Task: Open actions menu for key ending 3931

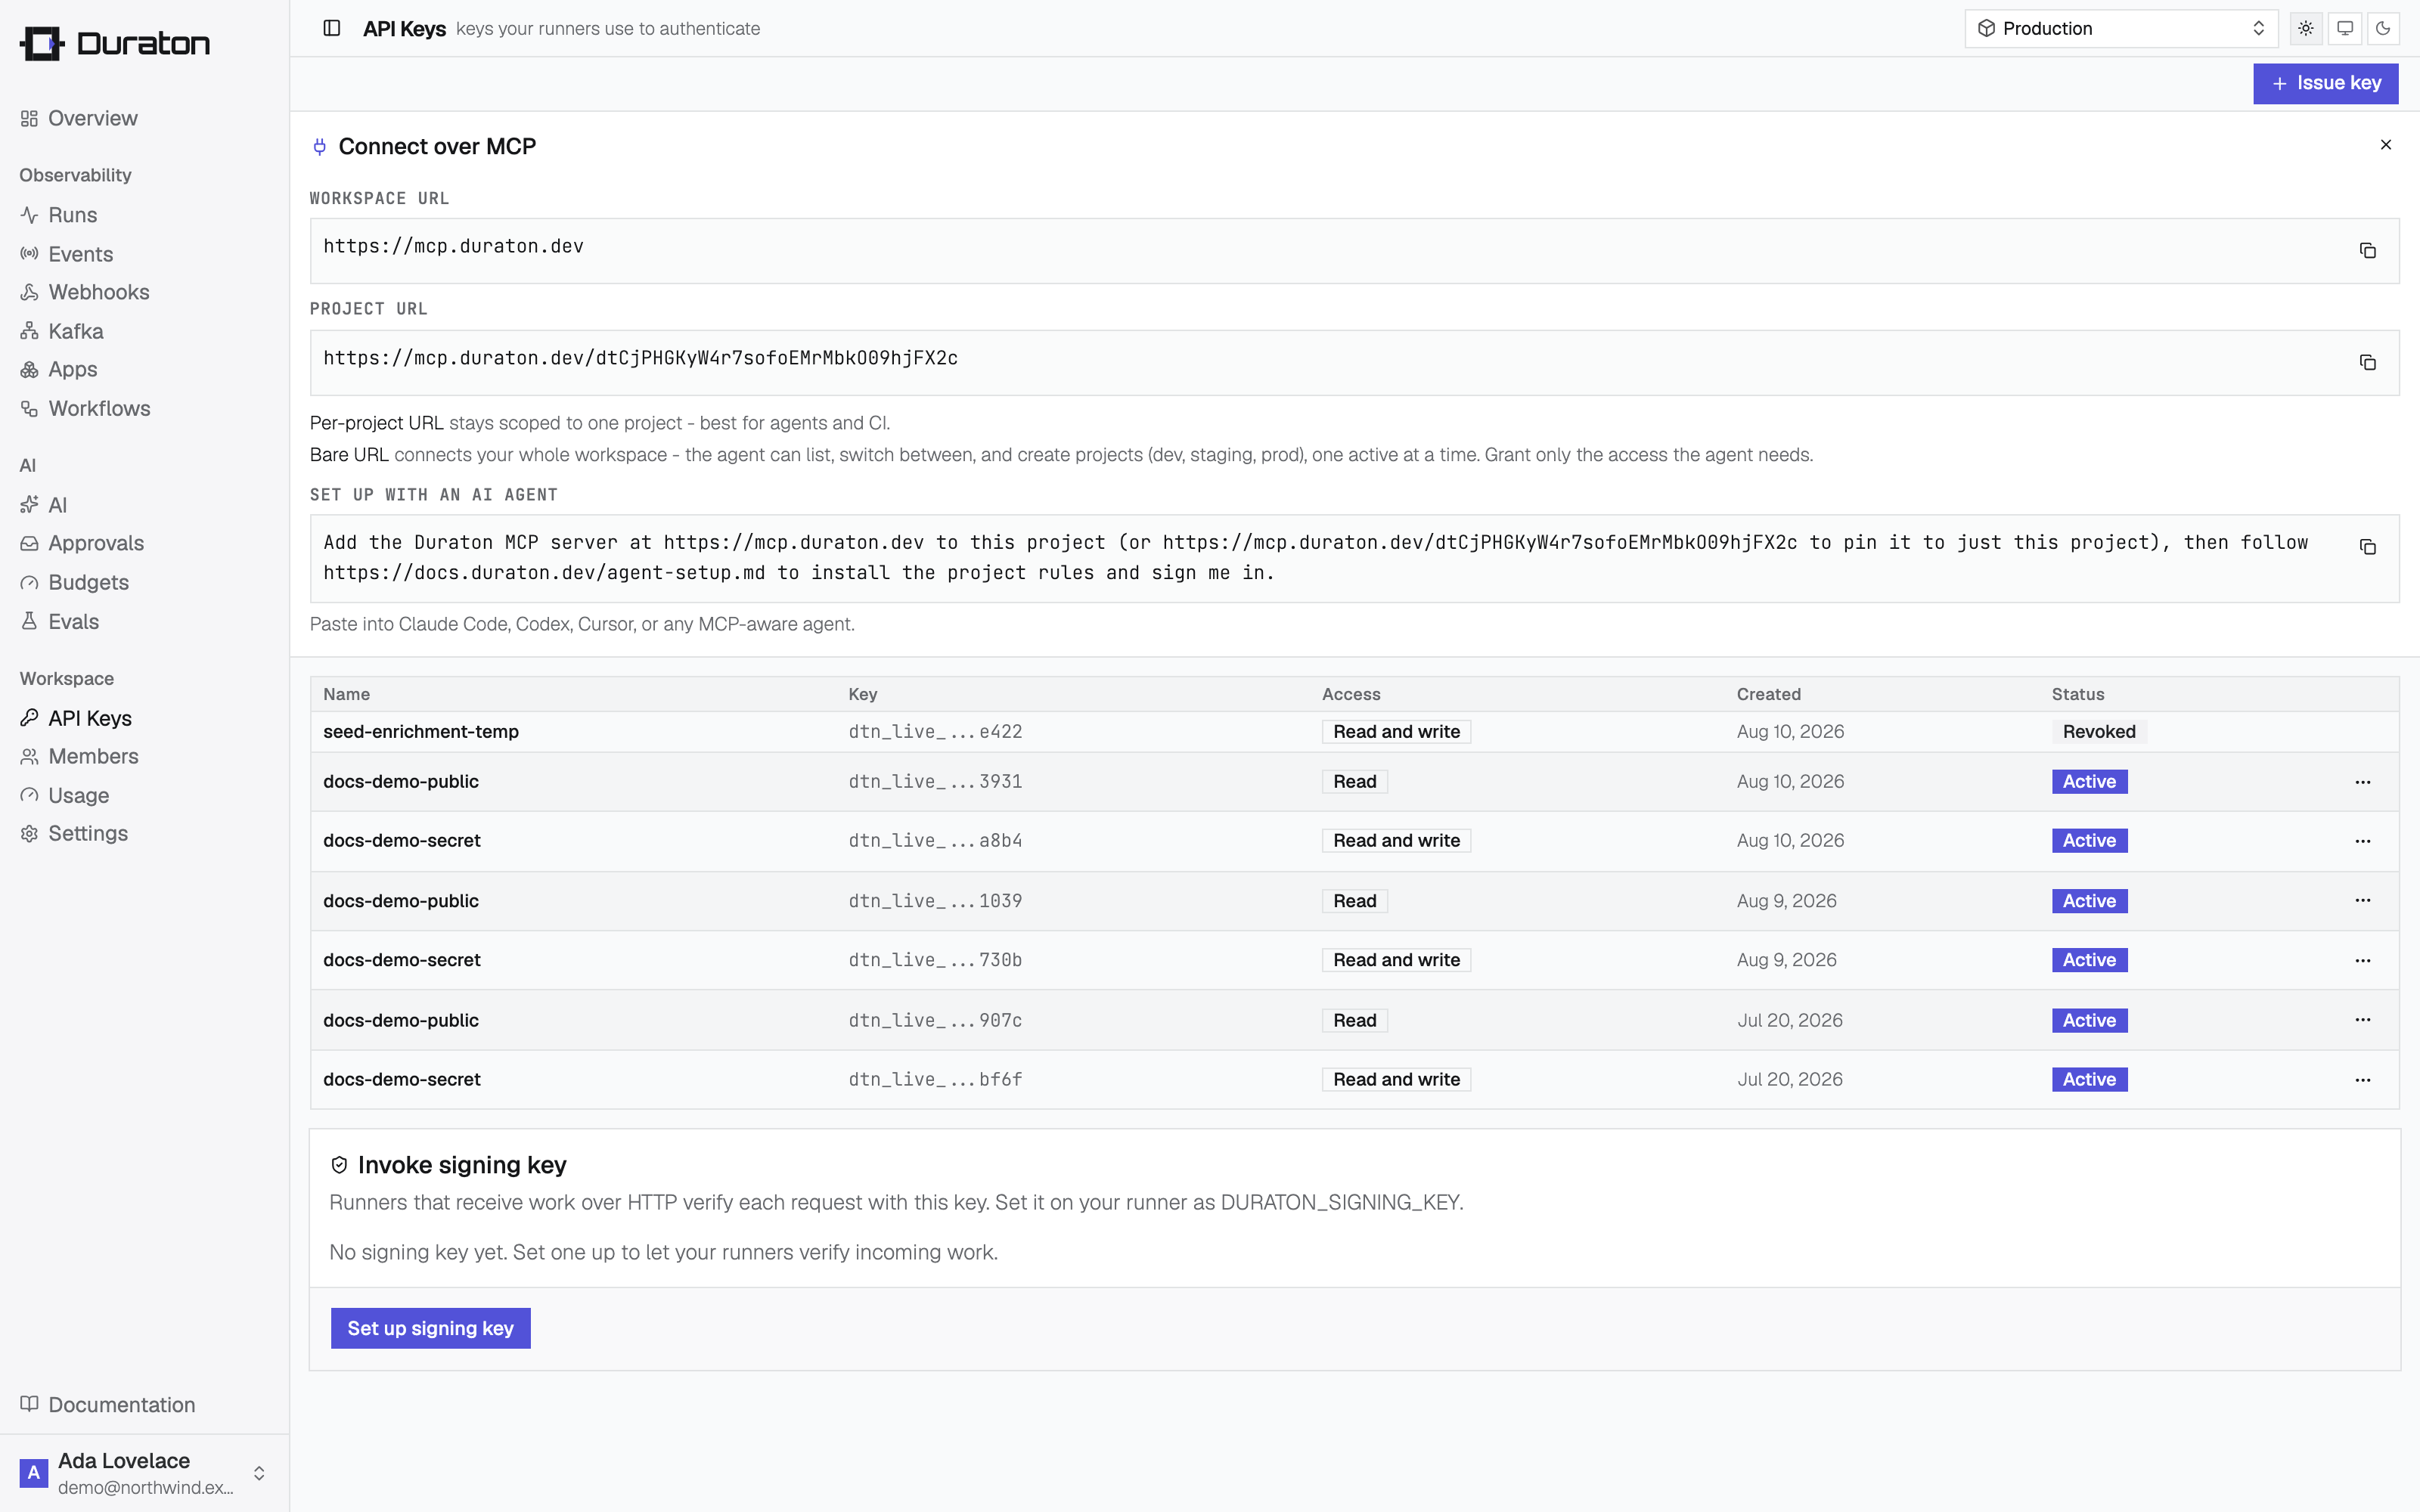Action: (2362, 782)
